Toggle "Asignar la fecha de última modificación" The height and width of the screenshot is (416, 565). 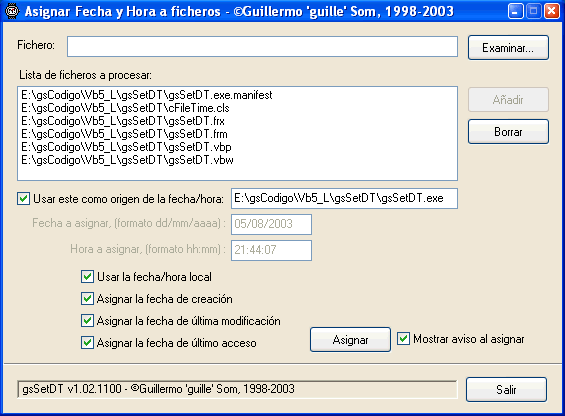click(87, 321)
